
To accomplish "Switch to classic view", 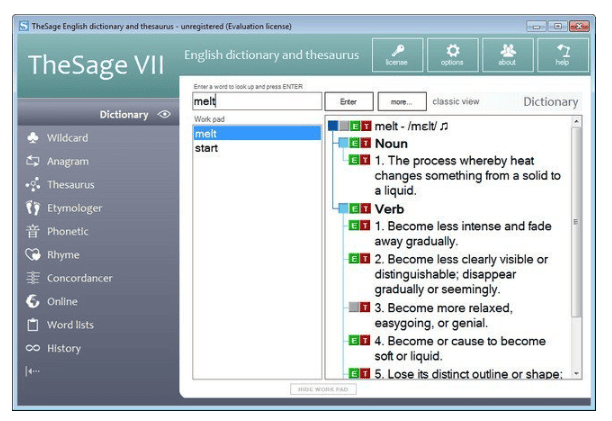I will click(x=455, y=101).
